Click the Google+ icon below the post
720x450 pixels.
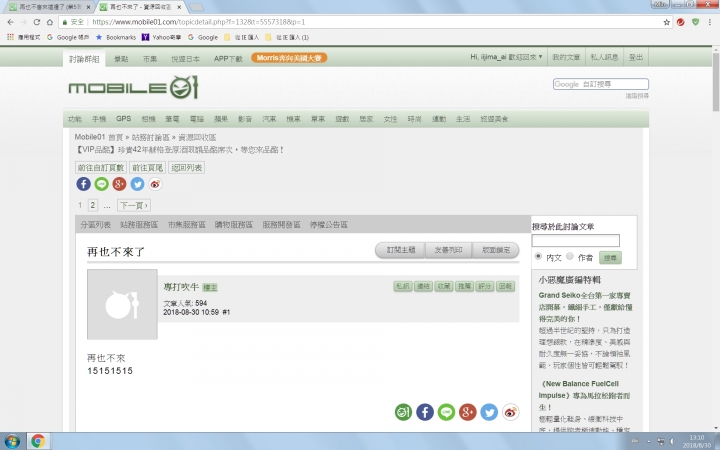[467, 412]
